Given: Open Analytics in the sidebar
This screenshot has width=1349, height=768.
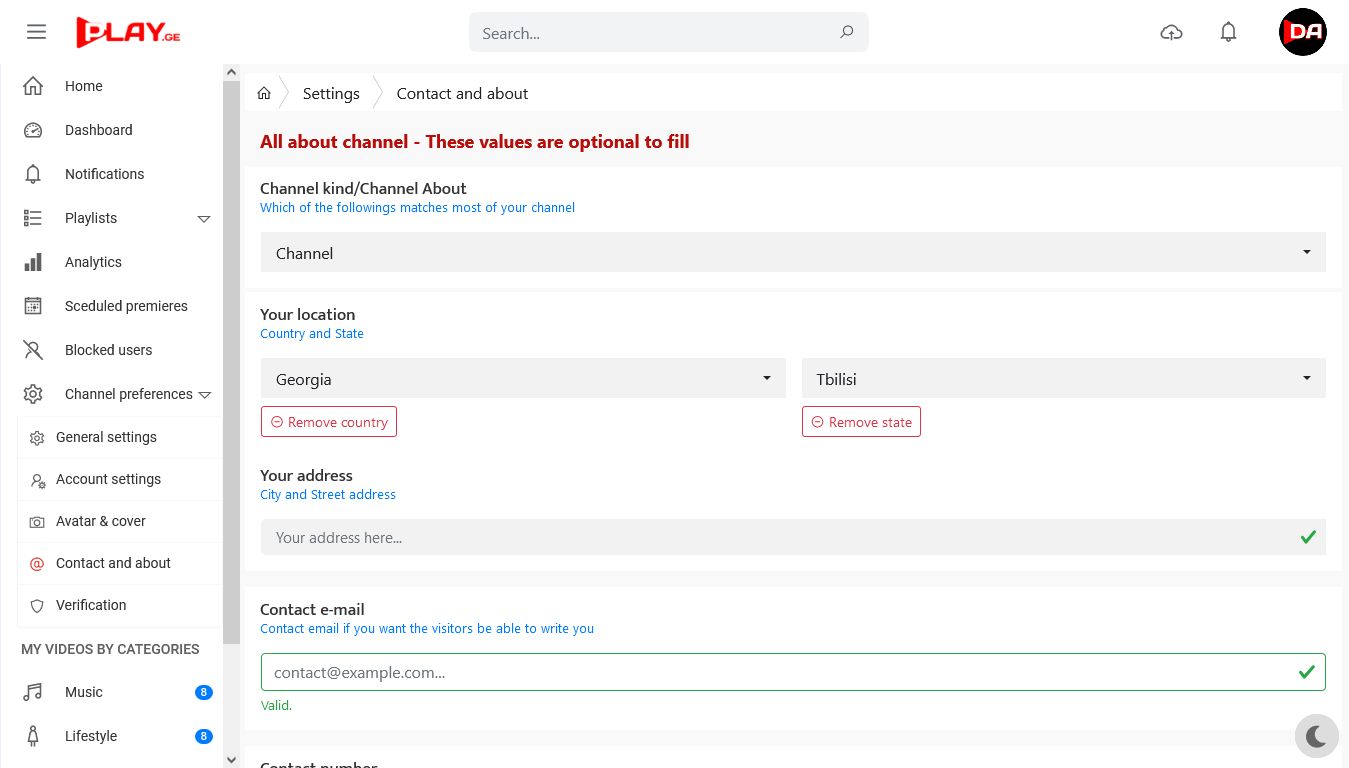Looking at the screenshot, I should [93, 262].
